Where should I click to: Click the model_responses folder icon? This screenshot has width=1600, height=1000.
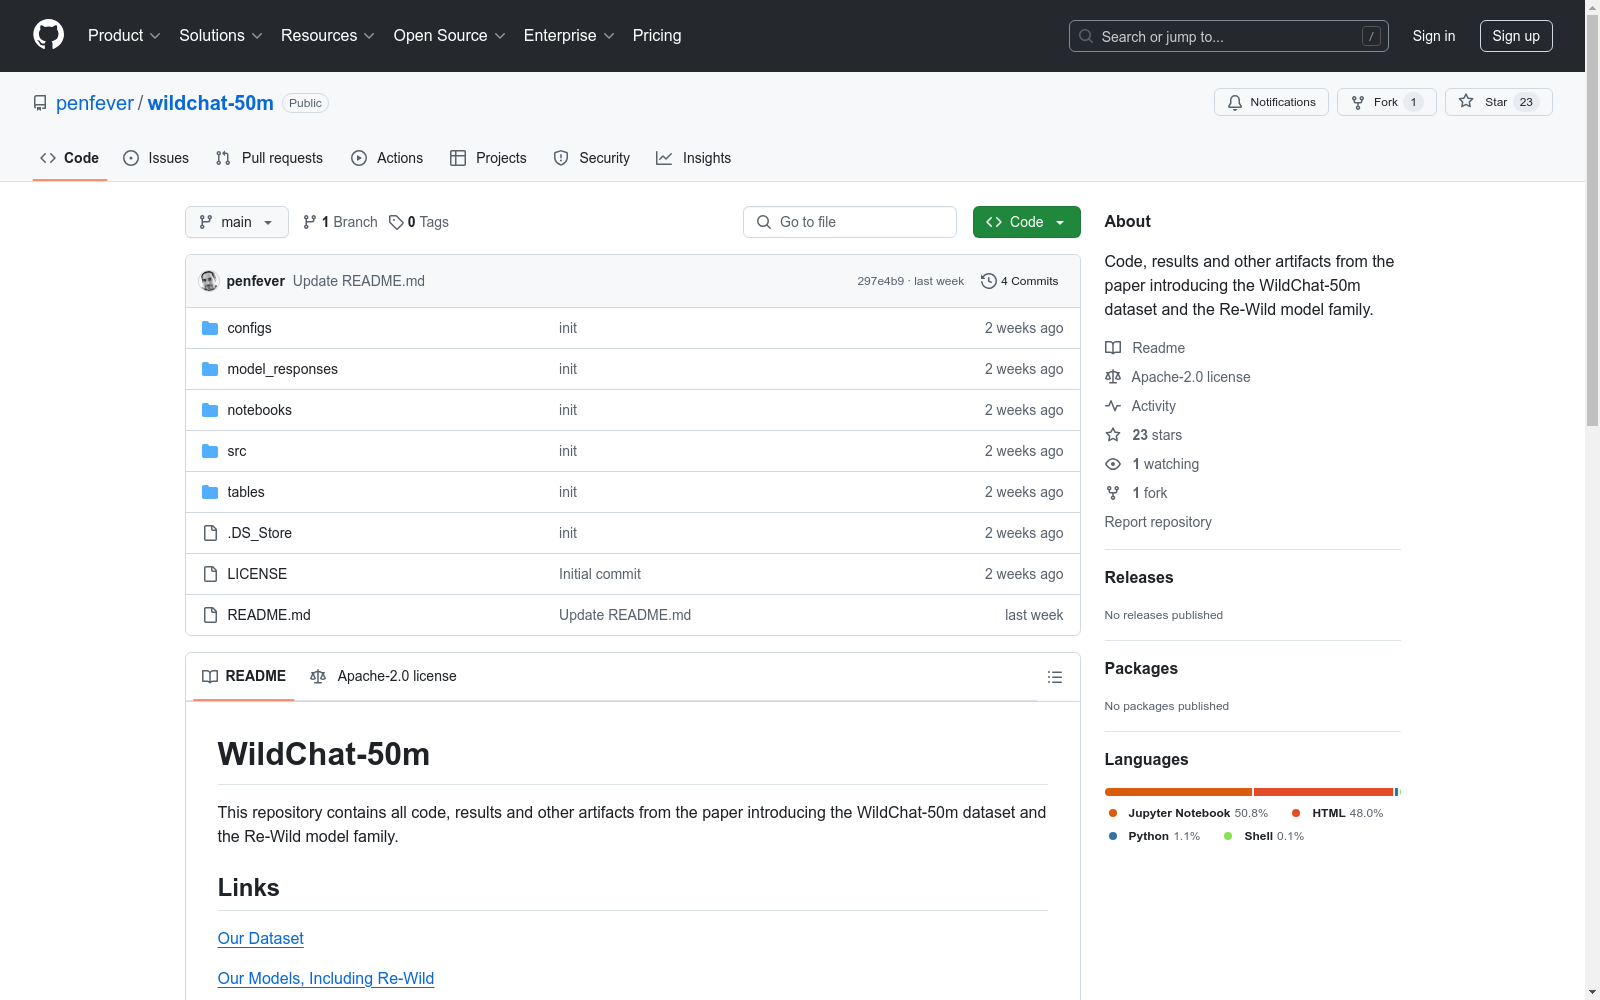click(x=210, y=369)
